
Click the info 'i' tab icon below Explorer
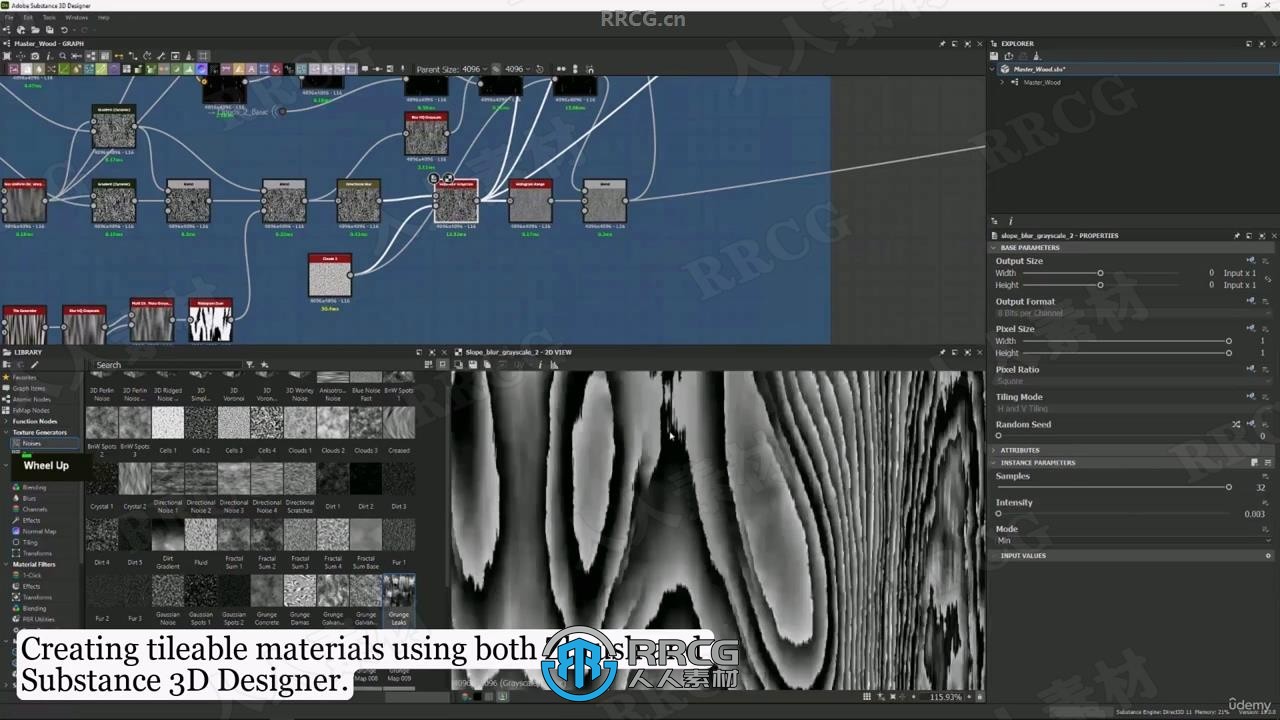[x=1010, y=221]
